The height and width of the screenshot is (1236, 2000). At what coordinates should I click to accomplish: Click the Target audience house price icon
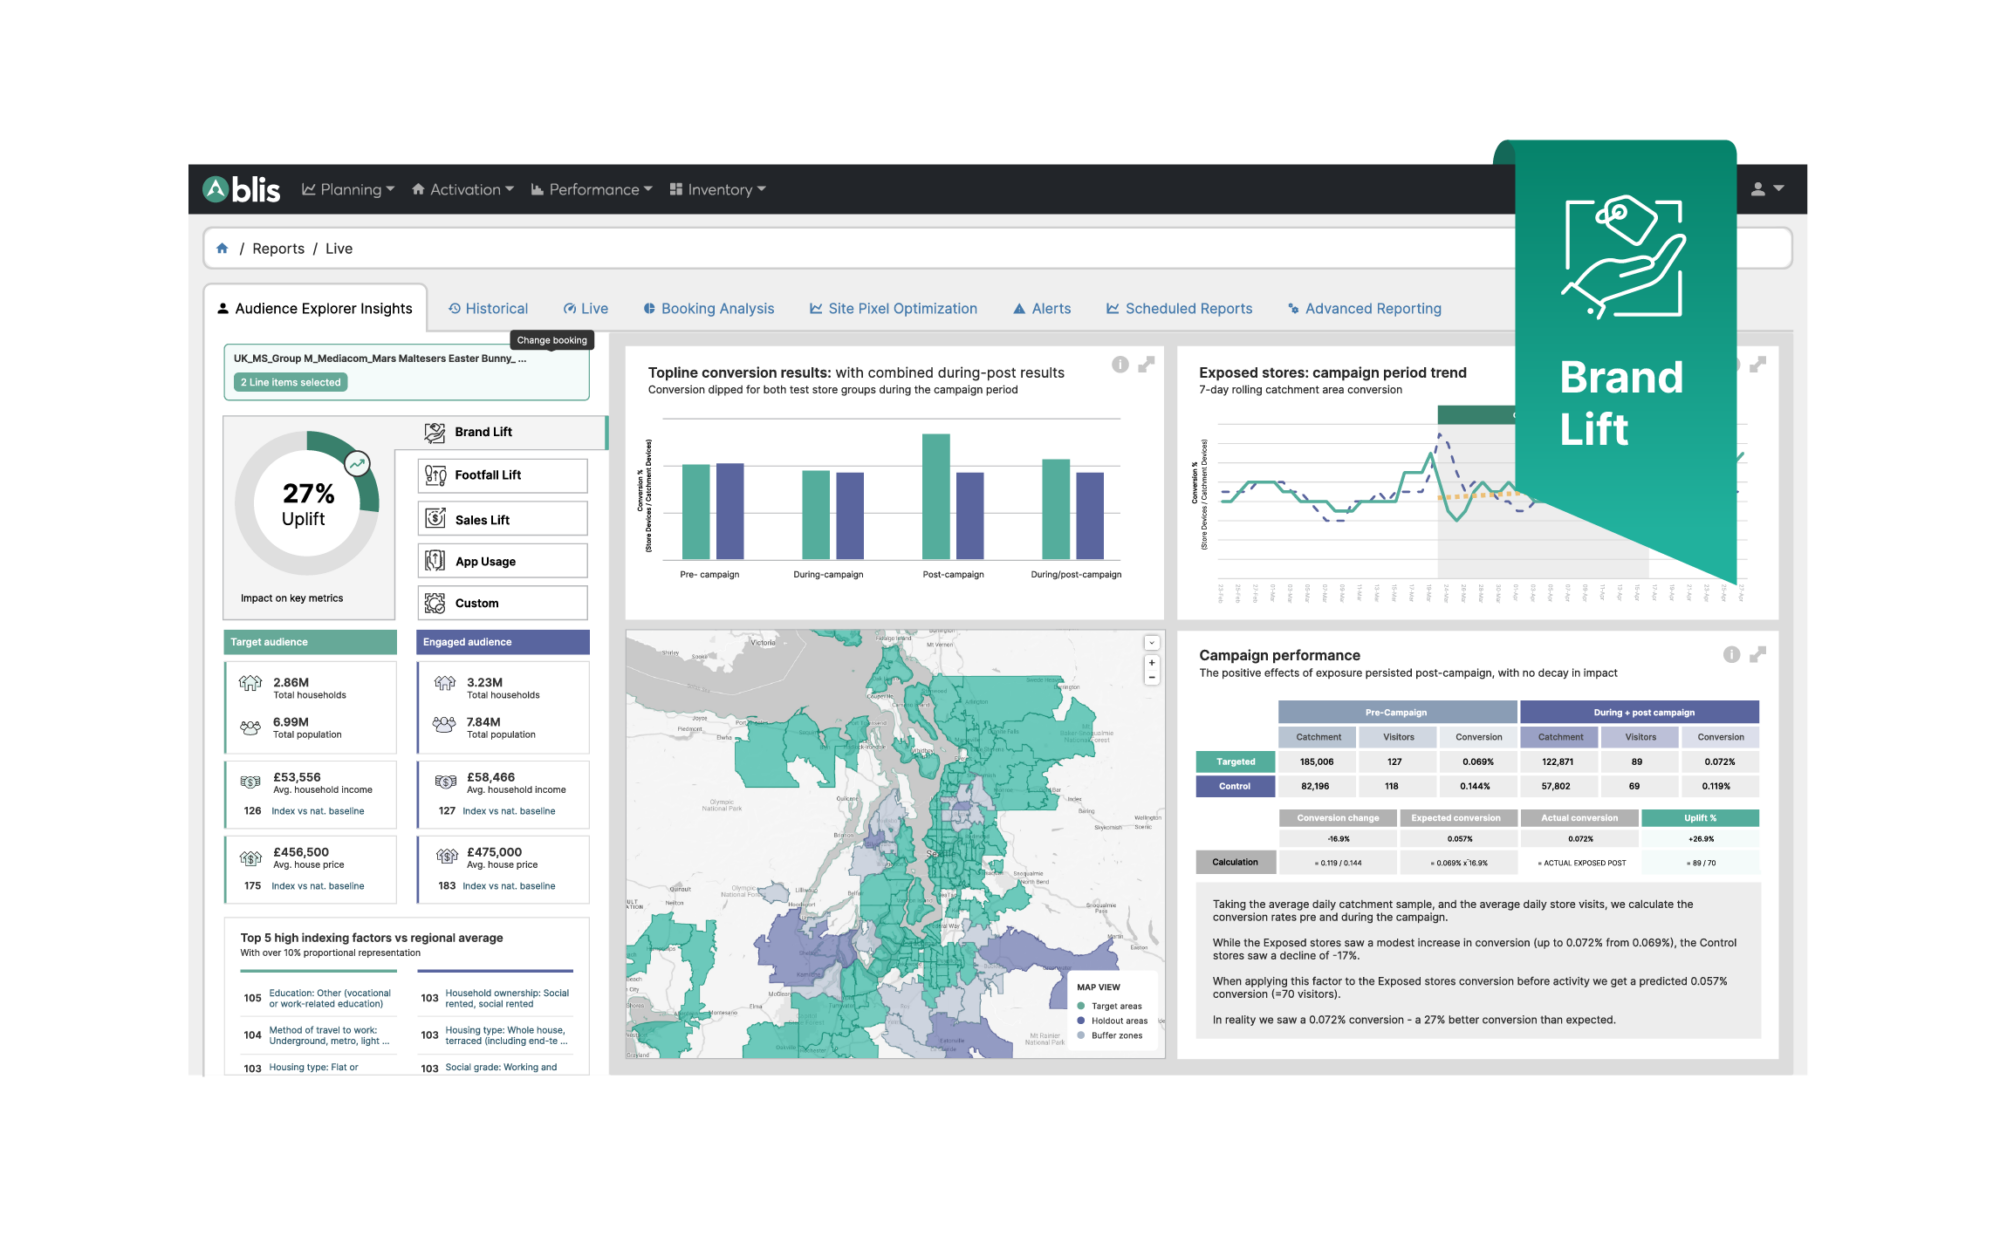(x=250, y=857)
